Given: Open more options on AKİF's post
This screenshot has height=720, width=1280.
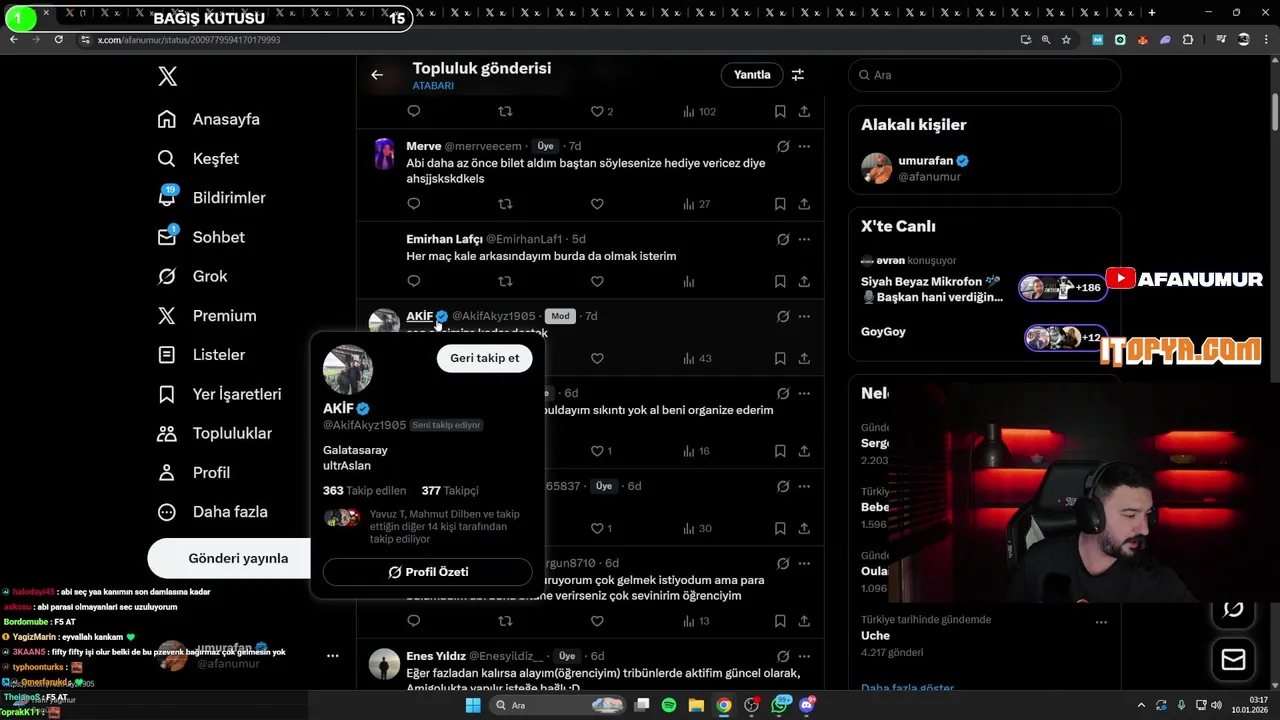Looking at the screenshot, I should click(804, 316).
